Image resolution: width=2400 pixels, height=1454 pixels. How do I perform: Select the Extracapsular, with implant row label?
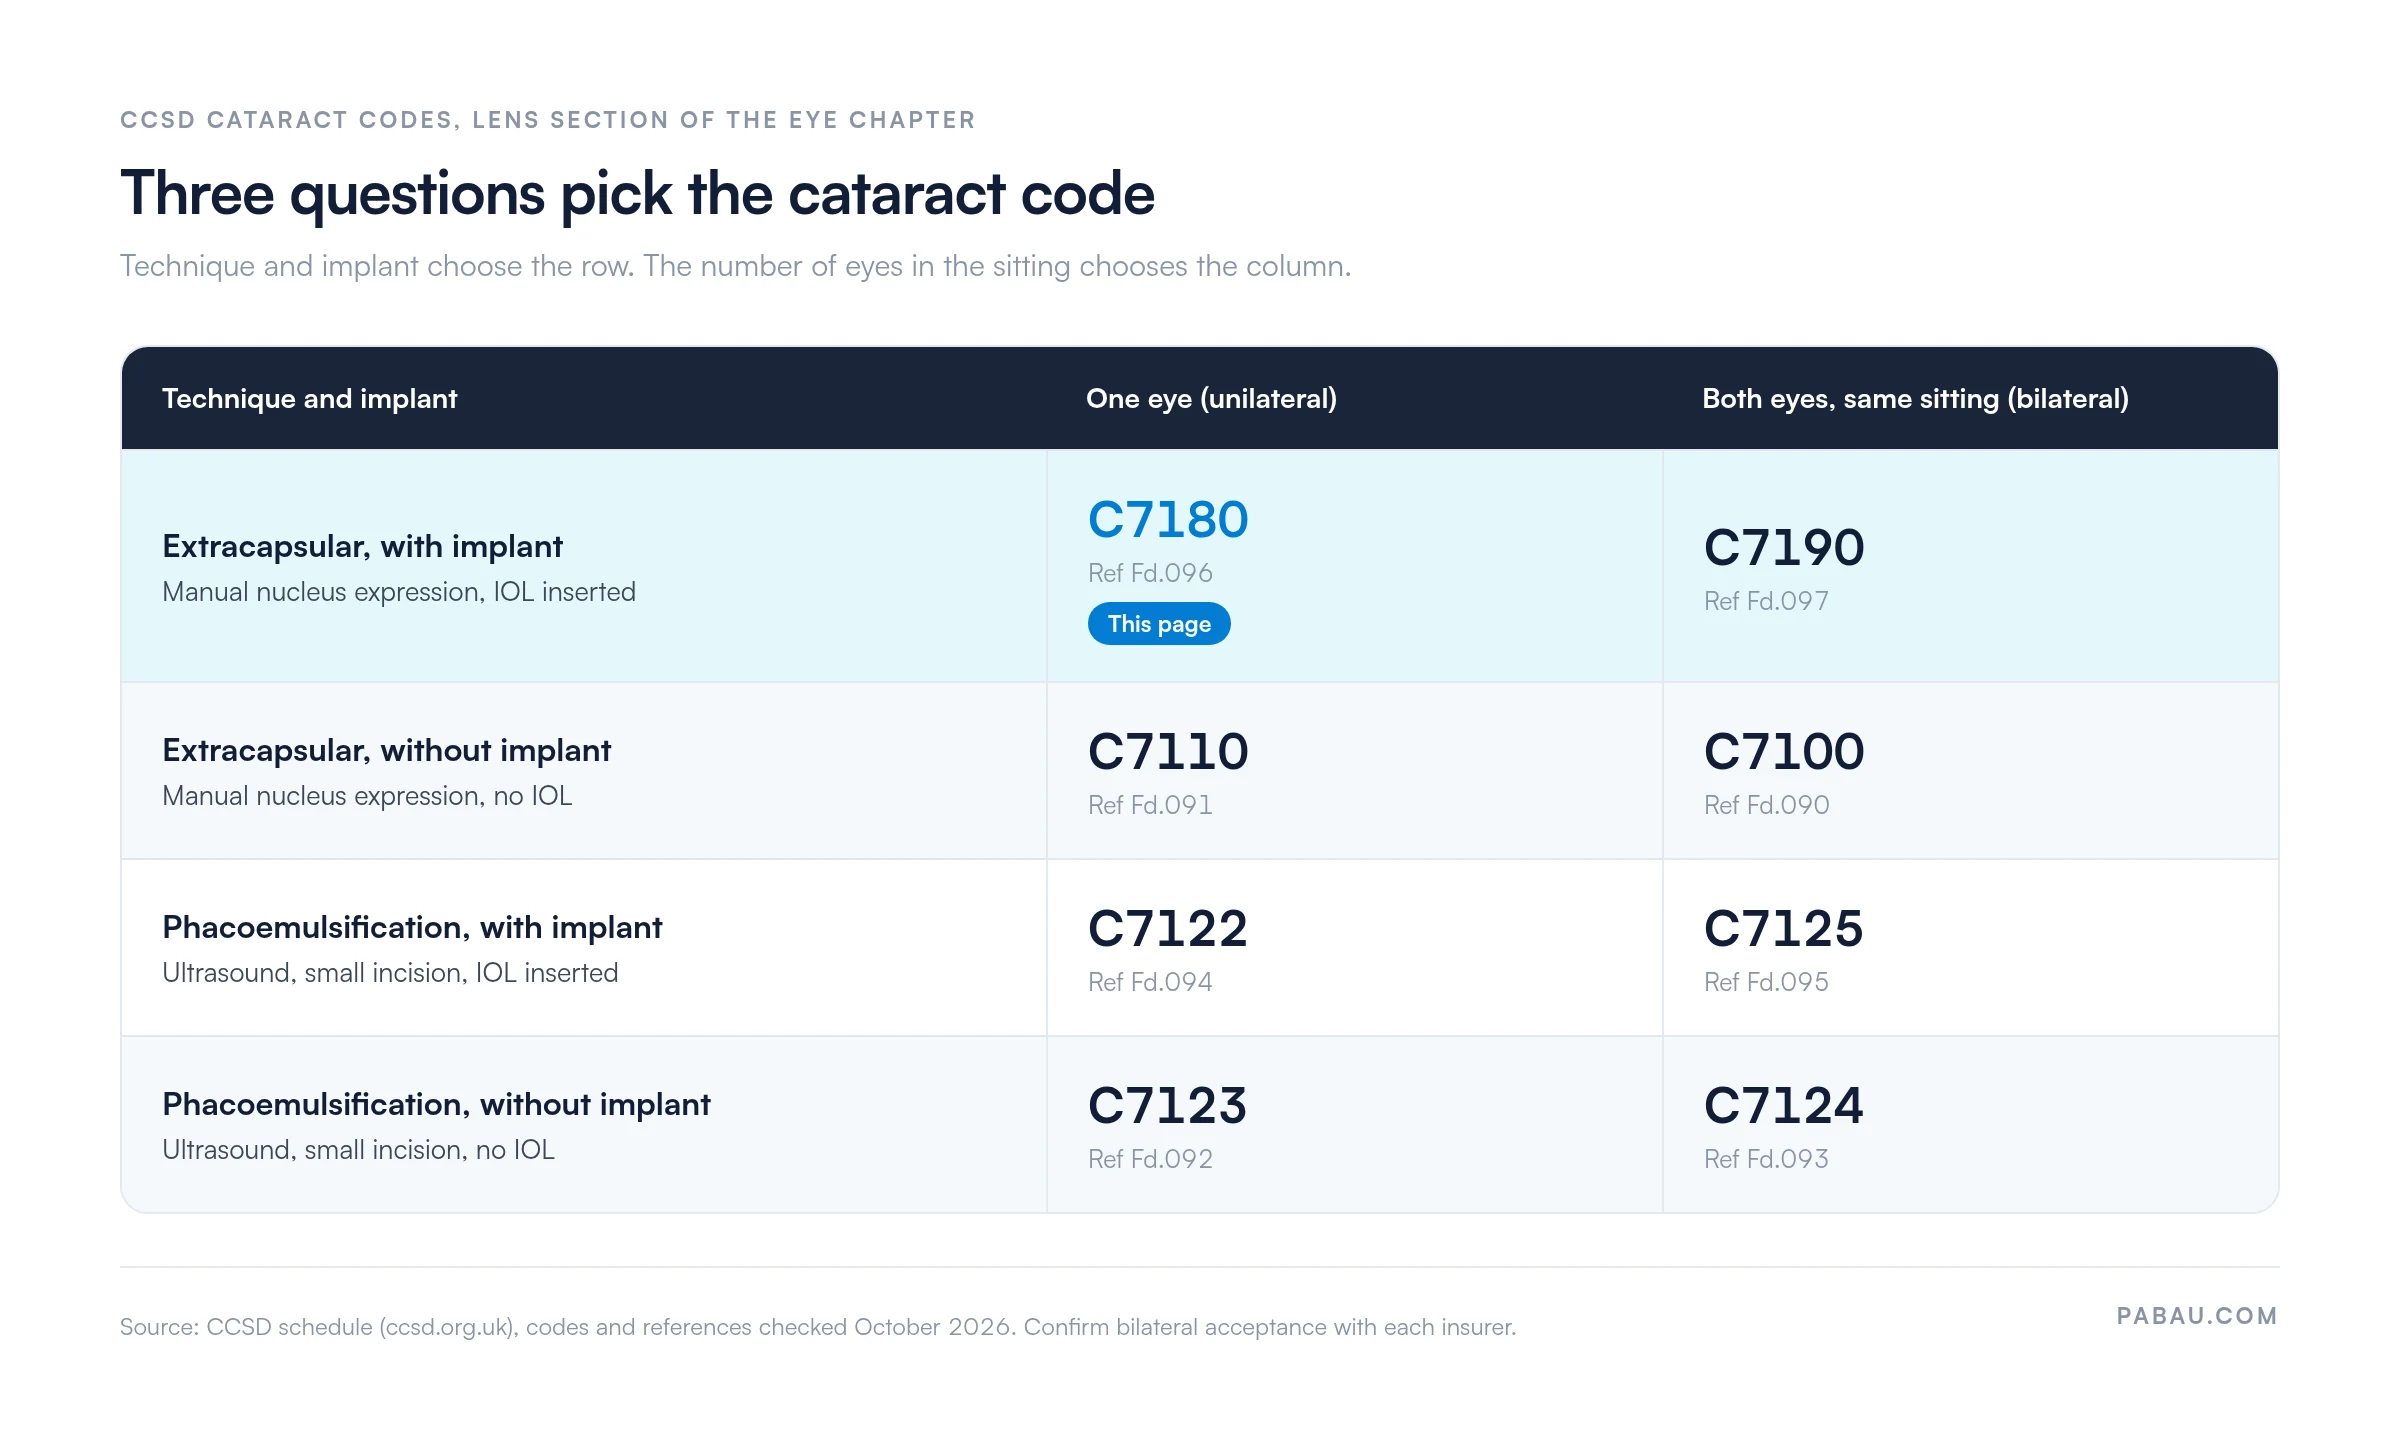click(362, 546)
